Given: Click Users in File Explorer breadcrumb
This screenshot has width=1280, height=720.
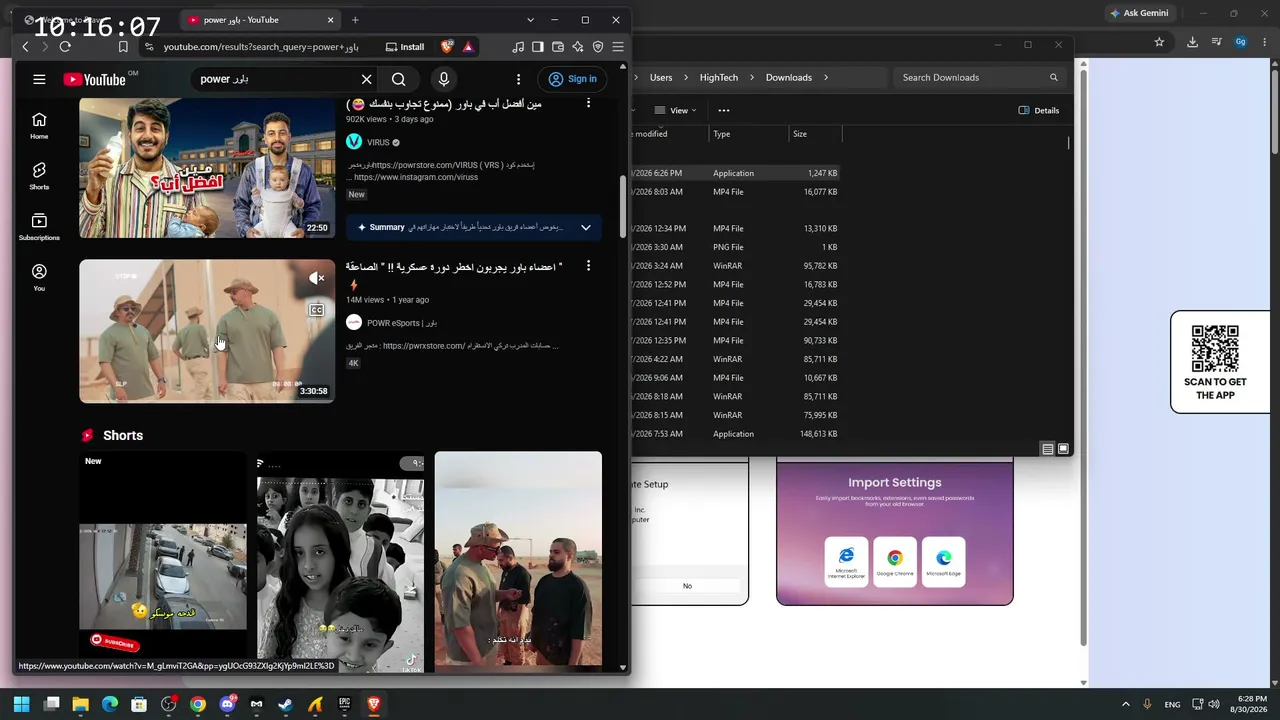Looking at the screenshot, I should (x=661, y=77).
